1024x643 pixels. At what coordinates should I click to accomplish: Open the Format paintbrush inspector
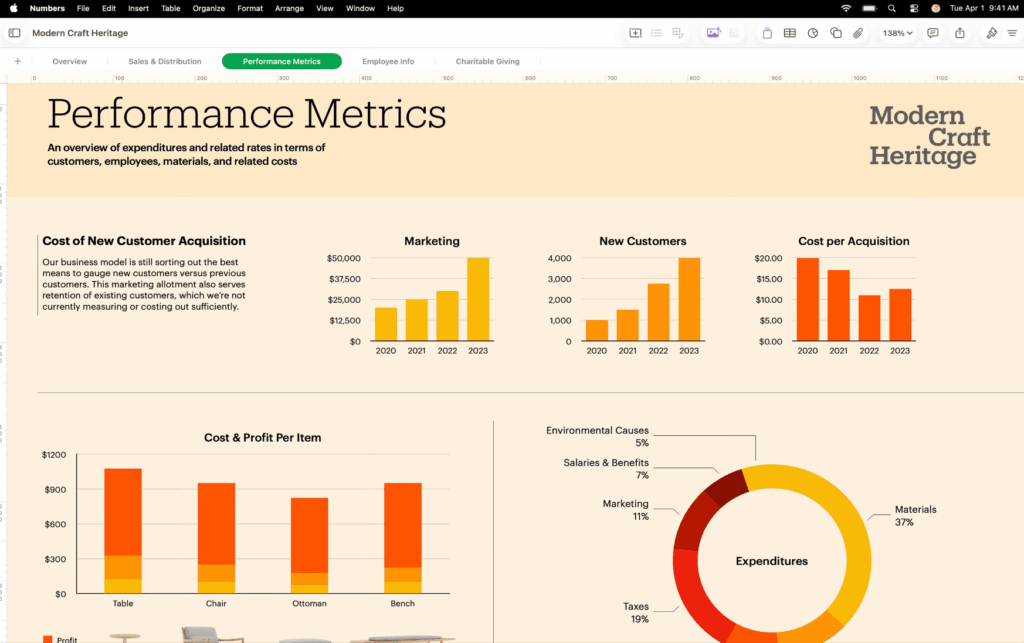point(991,33)
